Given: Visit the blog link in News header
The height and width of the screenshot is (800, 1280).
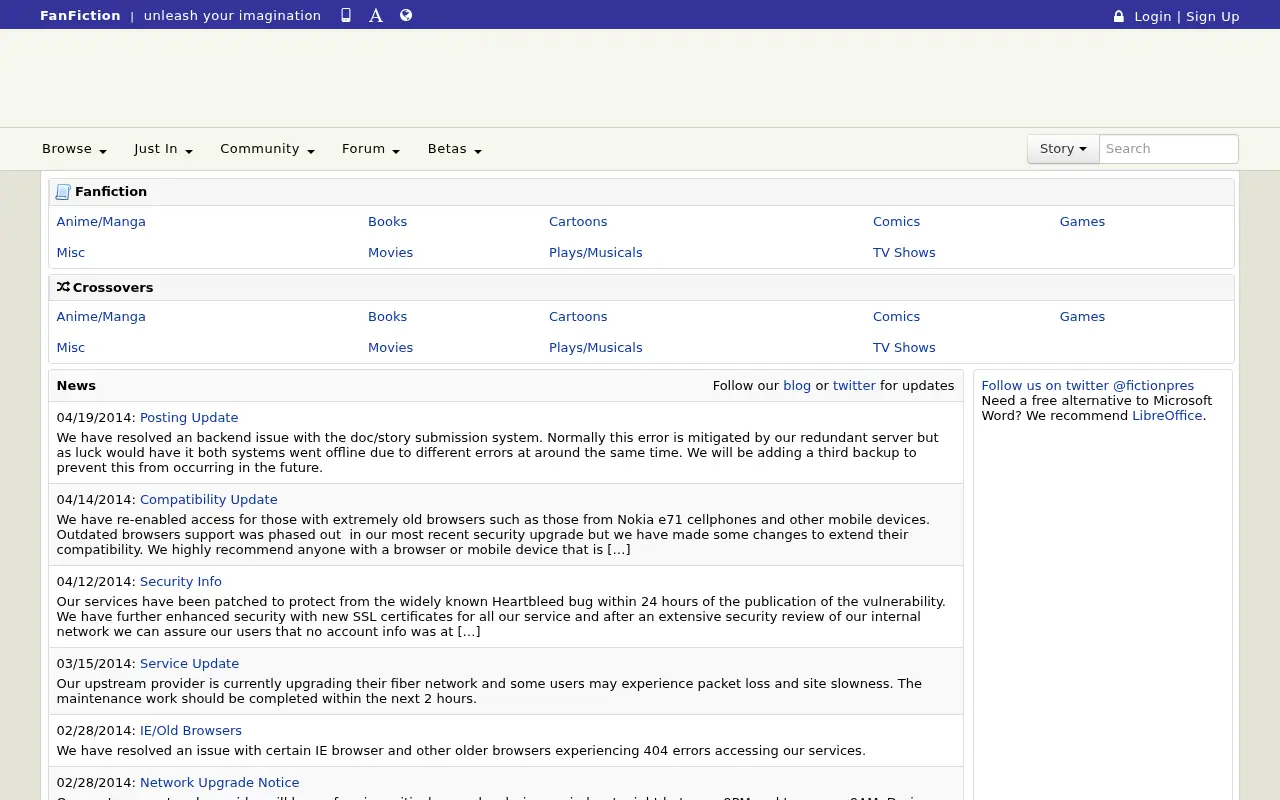Looking at the screenshot, I should (797, 386).
